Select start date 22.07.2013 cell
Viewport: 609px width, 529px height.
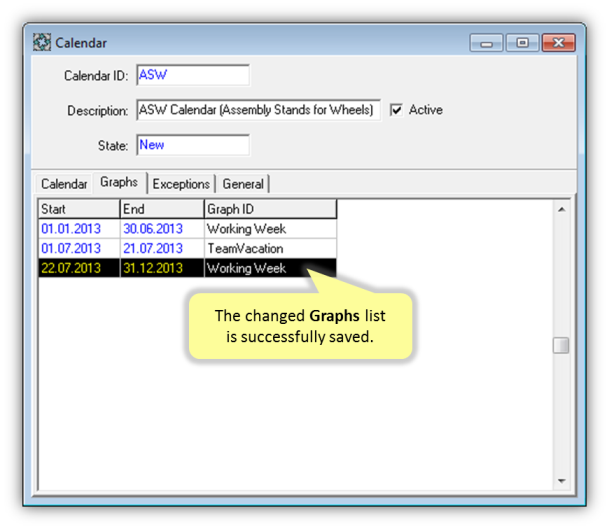79,268
